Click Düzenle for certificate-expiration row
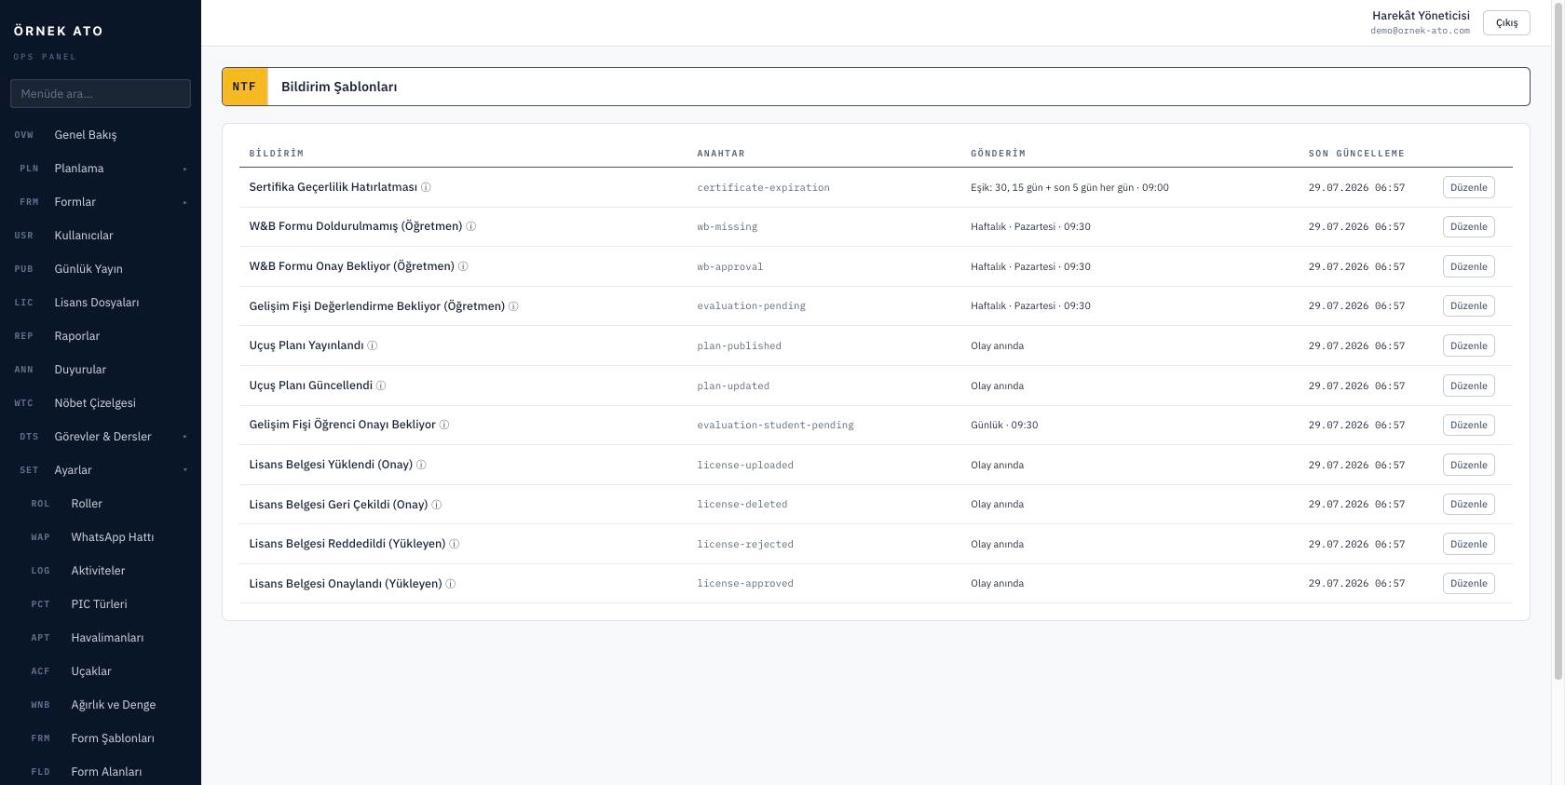Screen dimensions: 1565x785 (1468, 187)
